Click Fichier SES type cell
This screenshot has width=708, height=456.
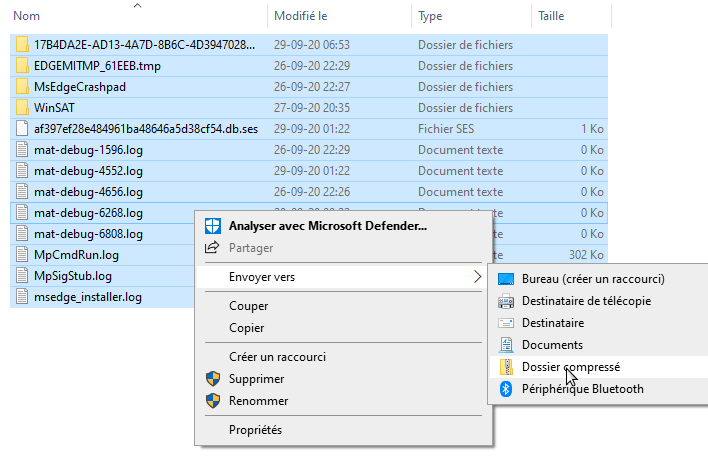pyautogui.click(x=446, y=129)
